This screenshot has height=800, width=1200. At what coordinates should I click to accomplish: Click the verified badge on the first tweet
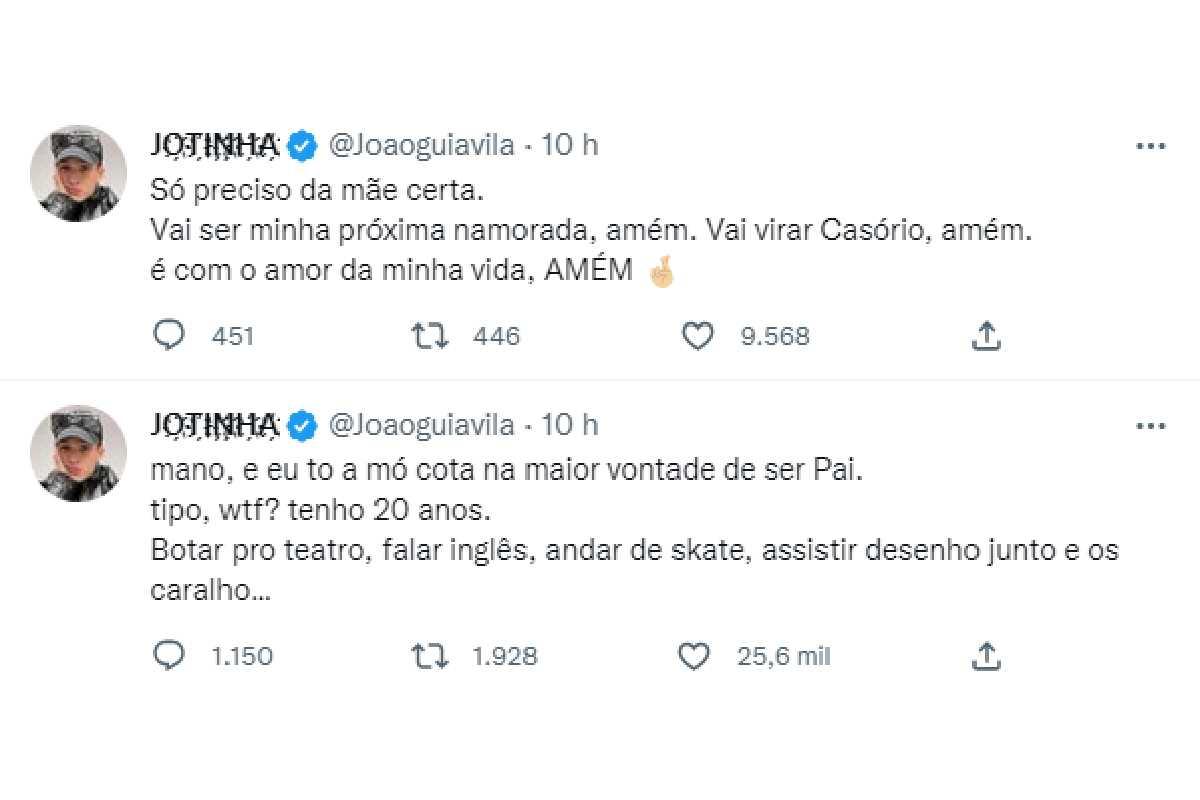tap(302, 146)
